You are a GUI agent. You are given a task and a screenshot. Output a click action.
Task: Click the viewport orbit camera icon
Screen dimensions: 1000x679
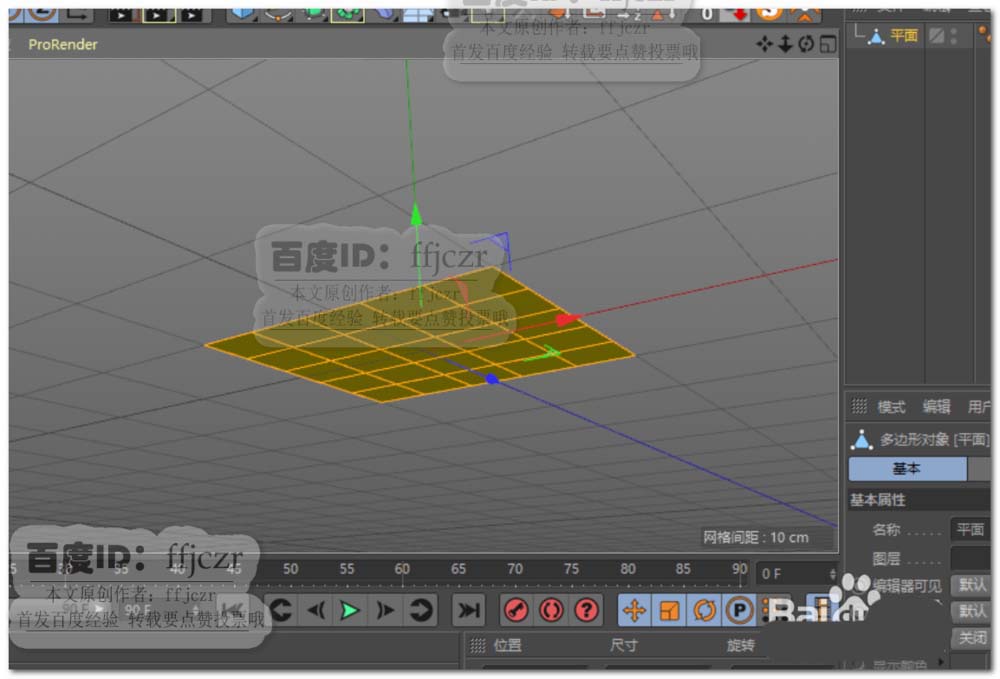pos(806,43)
